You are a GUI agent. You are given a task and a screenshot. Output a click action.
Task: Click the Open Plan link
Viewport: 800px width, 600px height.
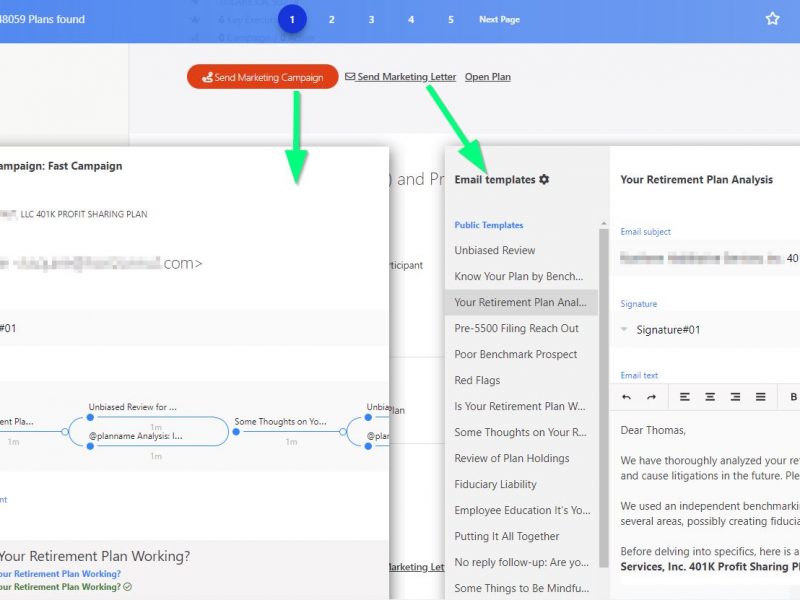[488, 77]
